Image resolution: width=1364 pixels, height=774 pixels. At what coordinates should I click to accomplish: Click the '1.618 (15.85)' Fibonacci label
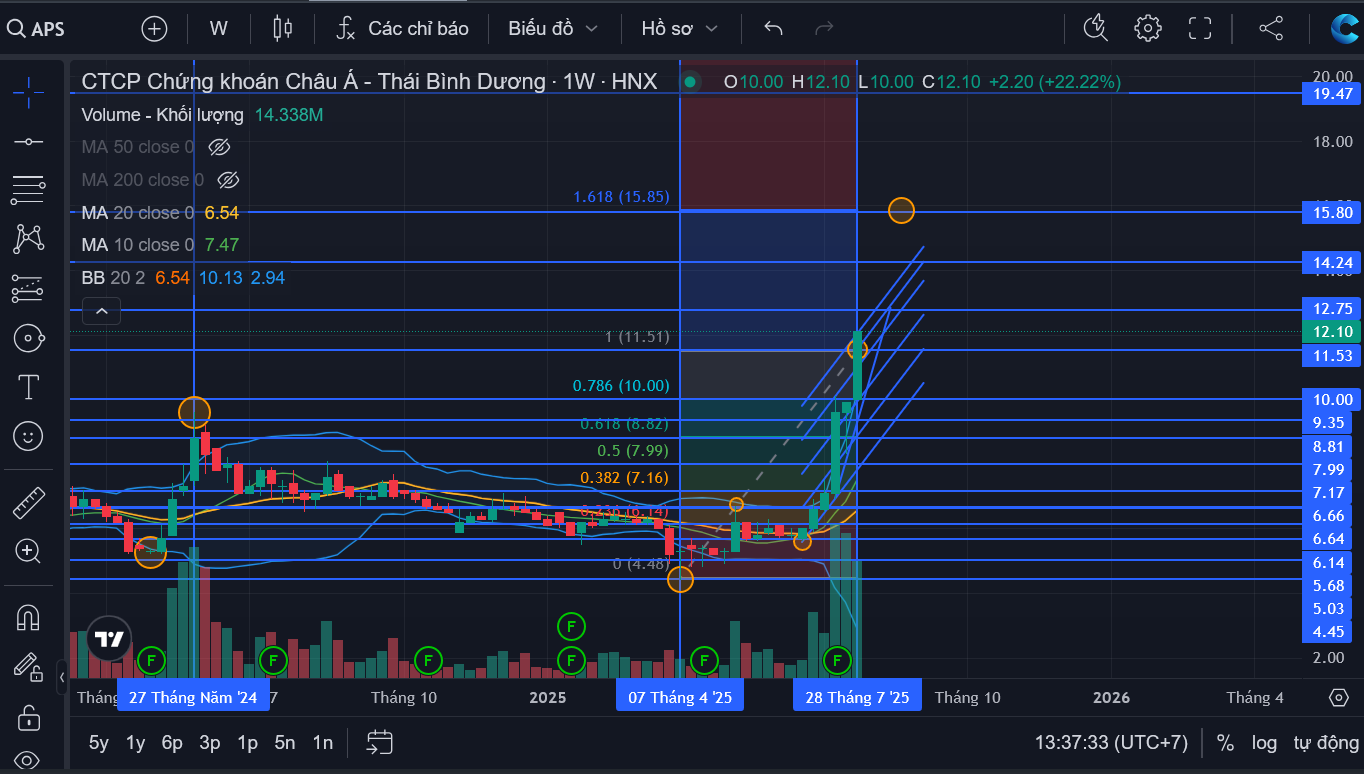click(x=621, y=197)
